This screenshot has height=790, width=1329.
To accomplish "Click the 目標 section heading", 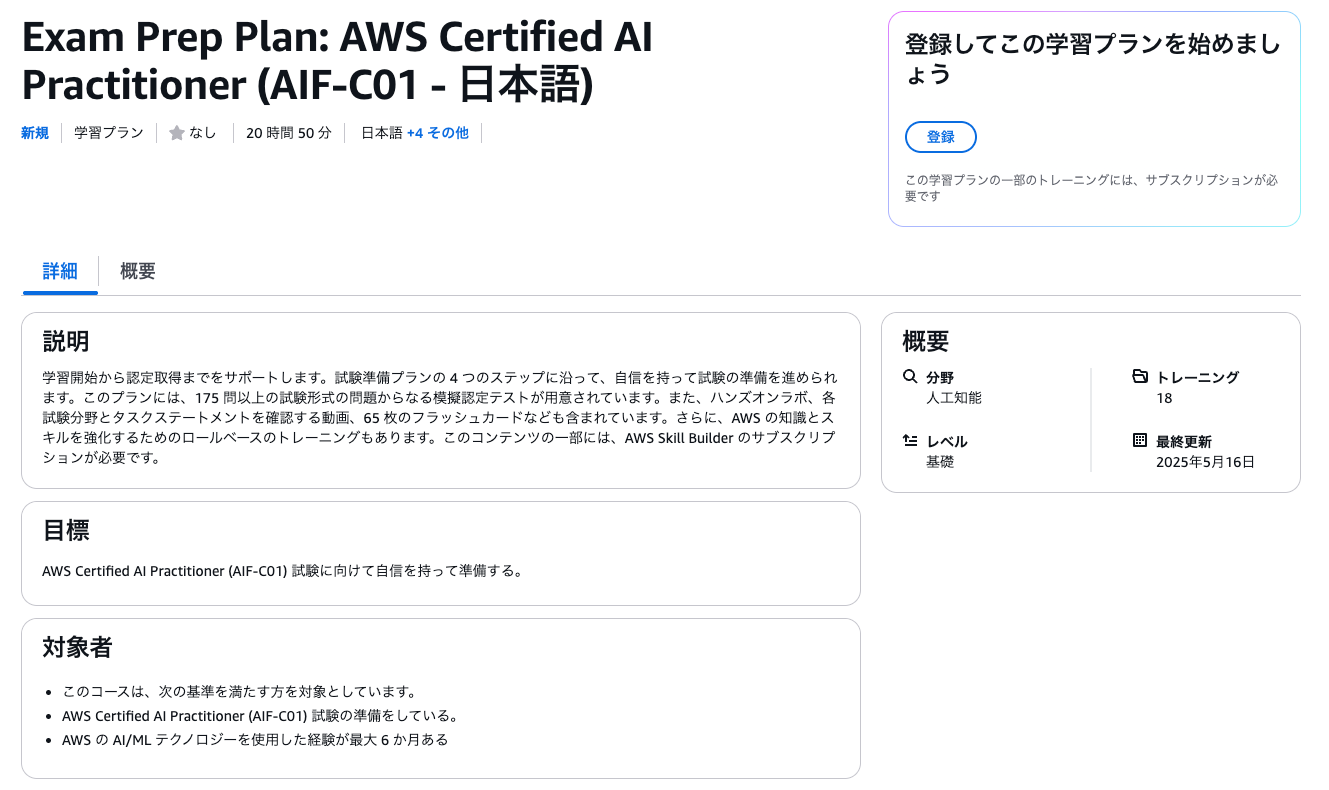I will (x=66, y=530).
